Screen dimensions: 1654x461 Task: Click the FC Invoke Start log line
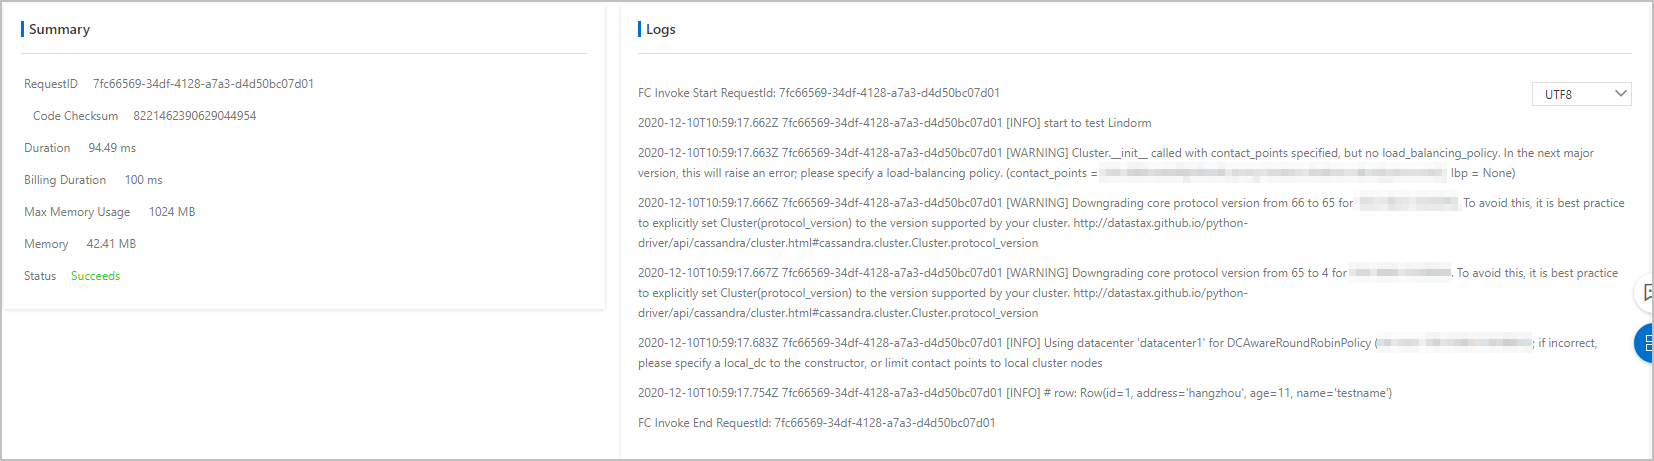pyautogui.click(x=819, y=93)
